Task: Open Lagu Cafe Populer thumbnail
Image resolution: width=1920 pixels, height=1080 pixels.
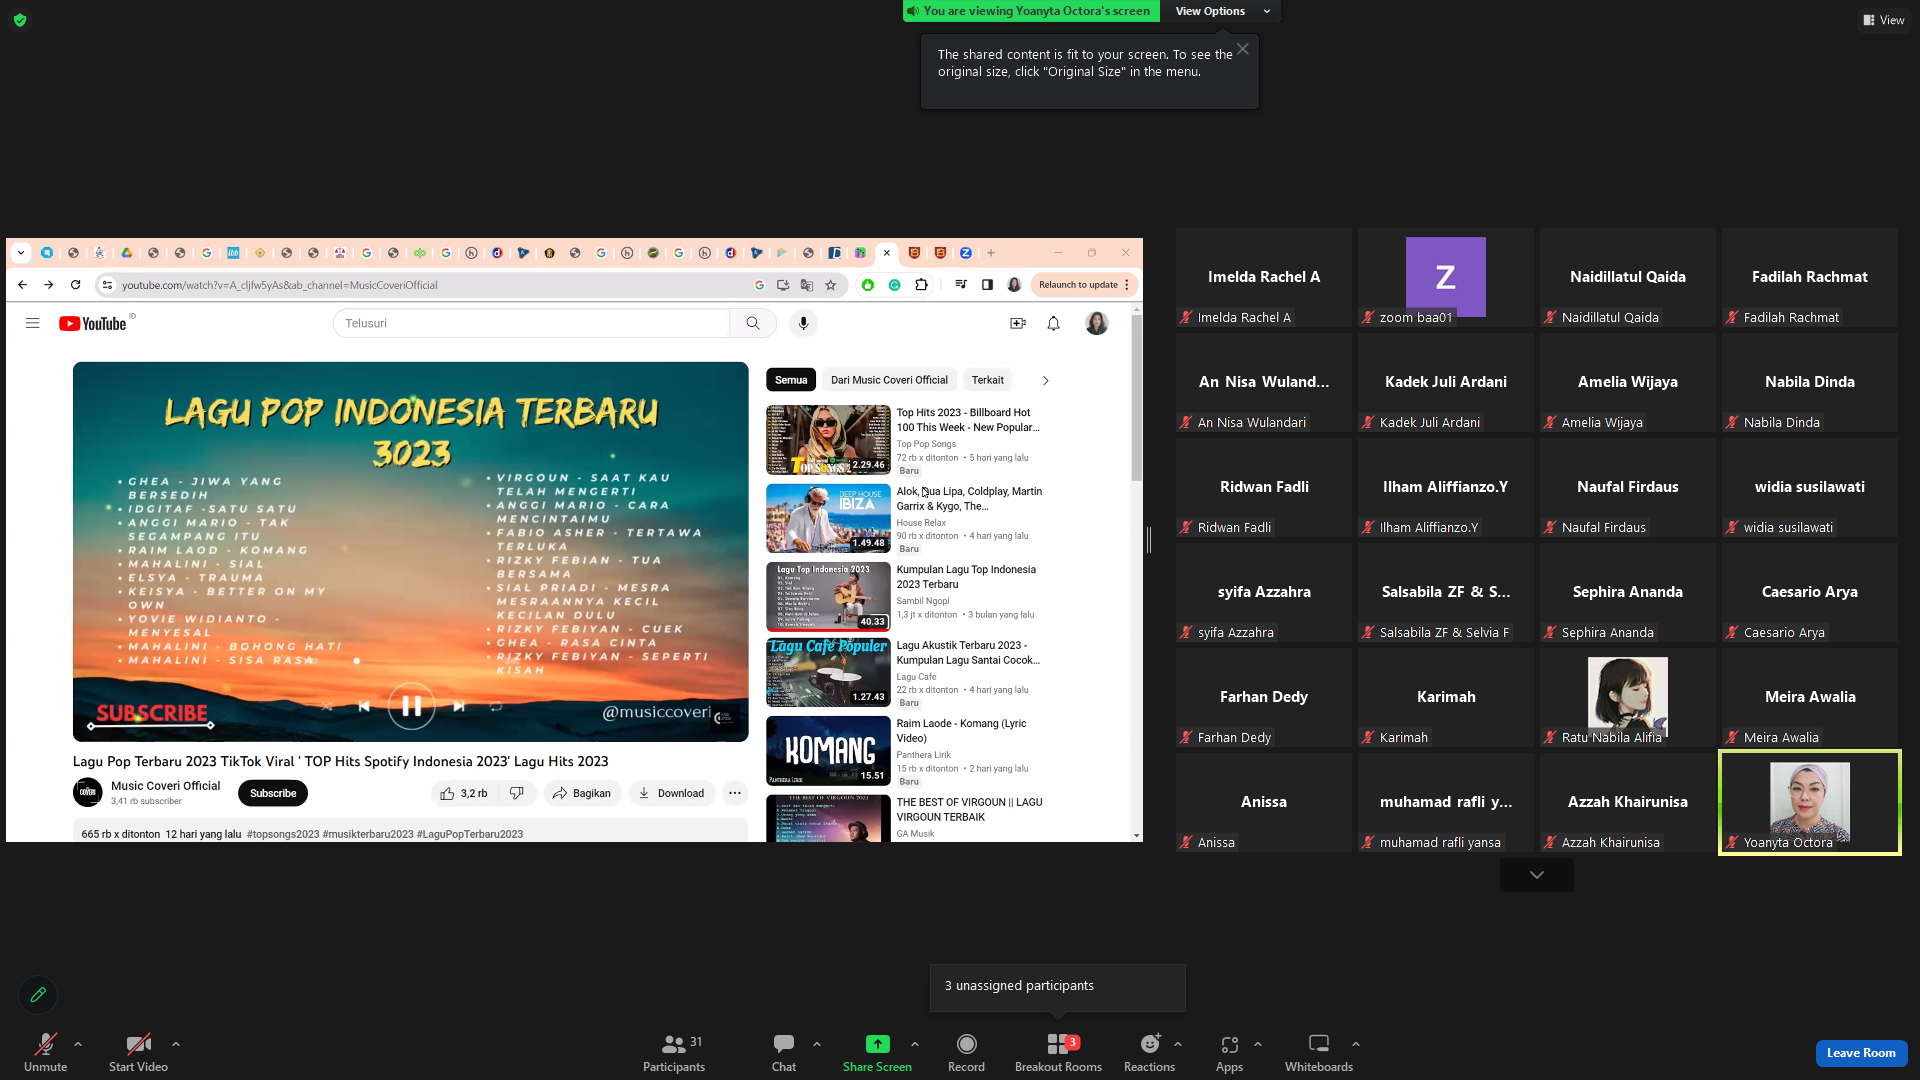Action: [828, 672]
